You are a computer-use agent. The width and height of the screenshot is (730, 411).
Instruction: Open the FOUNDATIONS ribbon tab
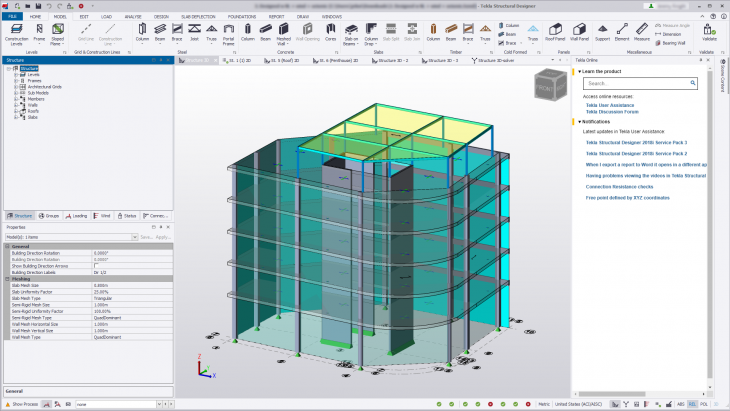coord(242,16)
